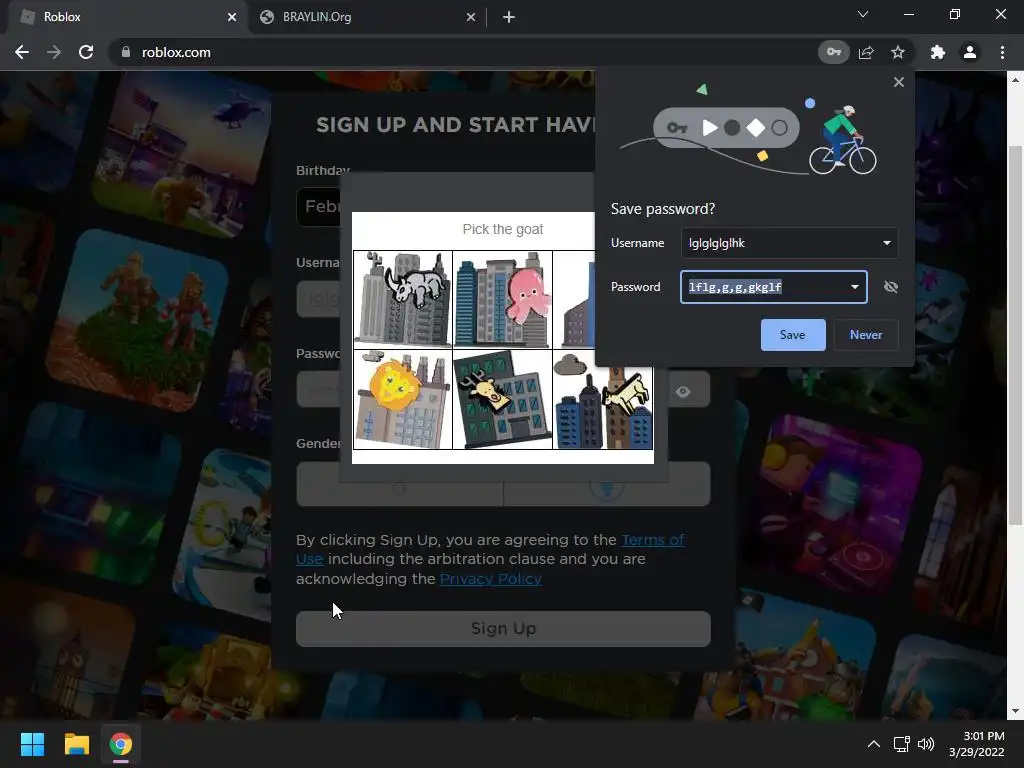Toggle password visibility in Save password popup
The image size is (1024, 768).
[891, 287]
